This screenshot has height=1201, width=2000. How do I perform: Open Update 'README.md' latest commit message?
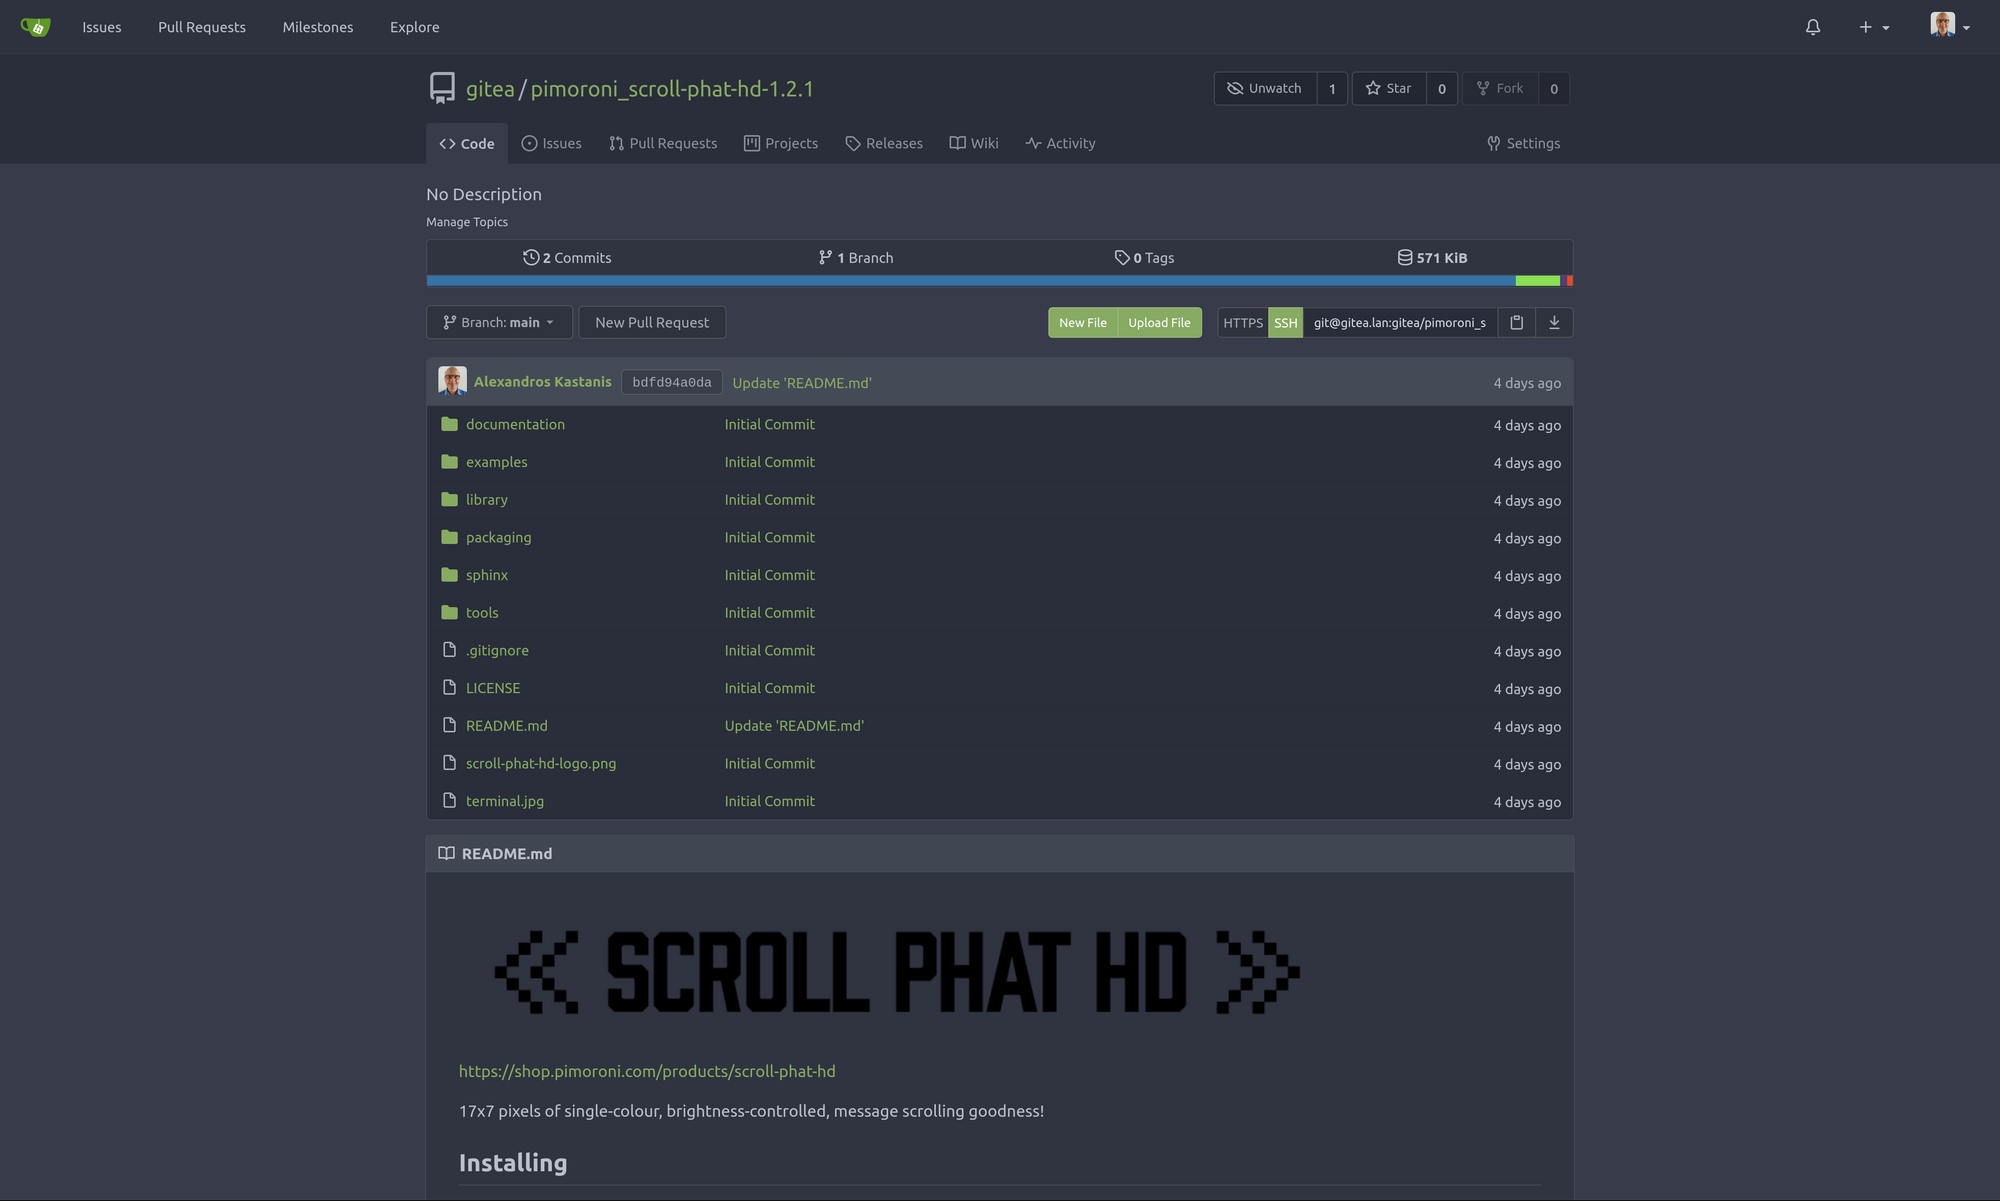click(802, 383)
